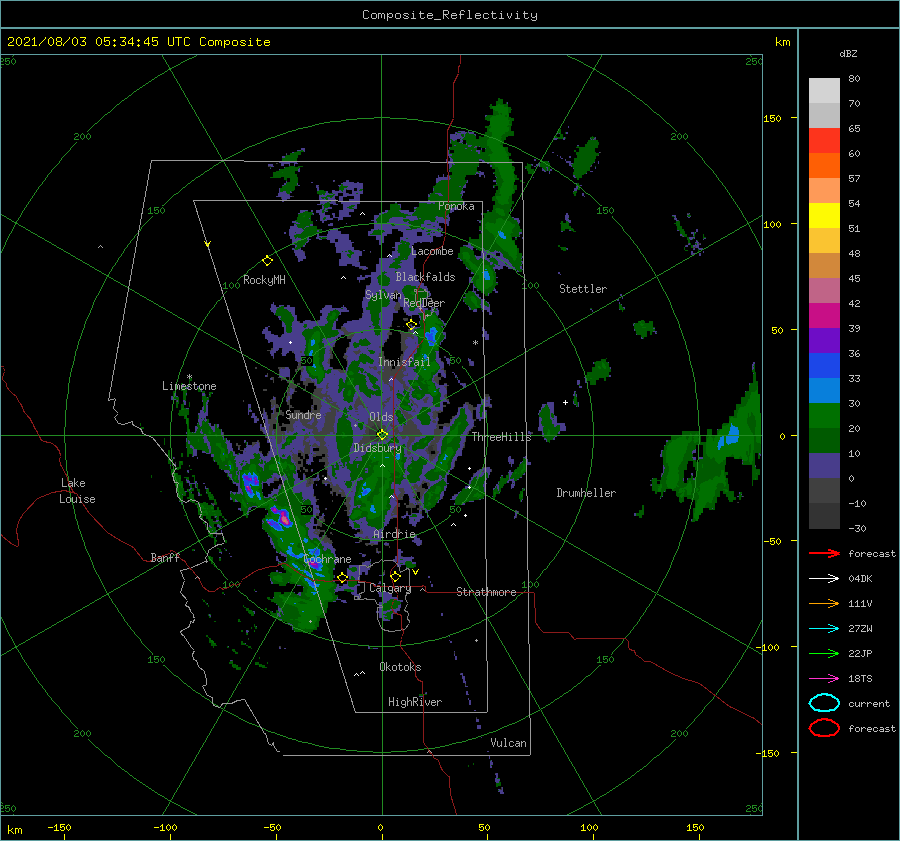This screenshot has width=900, height=841.
Task: Click the Sundre label
Action: tap(303, 414)
